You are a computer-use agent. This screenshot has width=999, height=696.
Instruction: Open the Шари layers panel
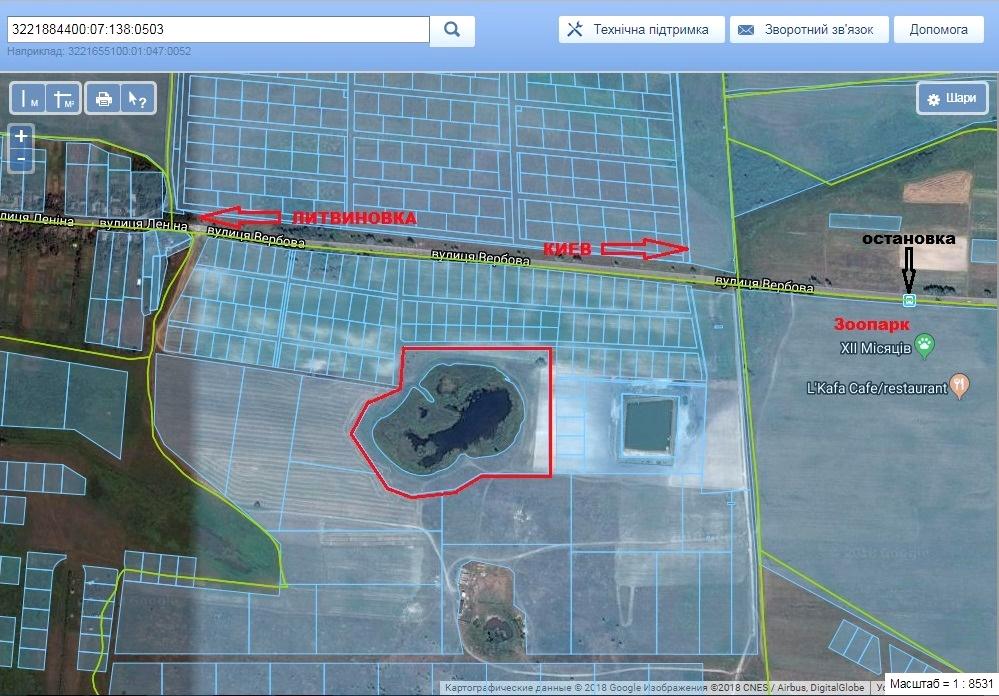[x=952, y=99]
